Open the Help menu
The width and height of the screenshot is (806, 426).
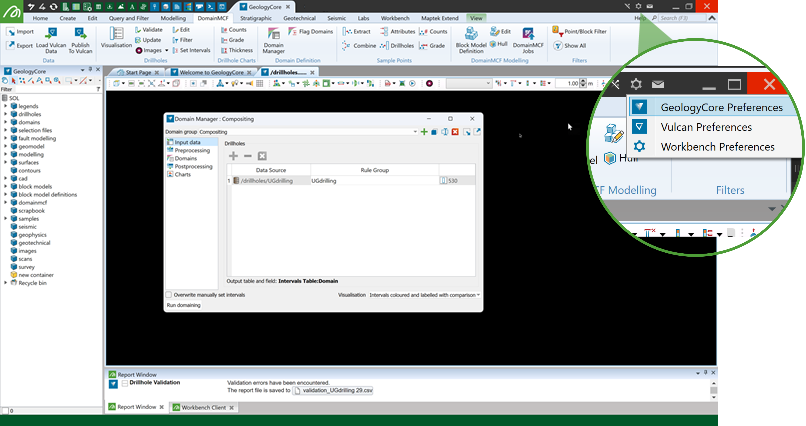[x=640, y=18]
